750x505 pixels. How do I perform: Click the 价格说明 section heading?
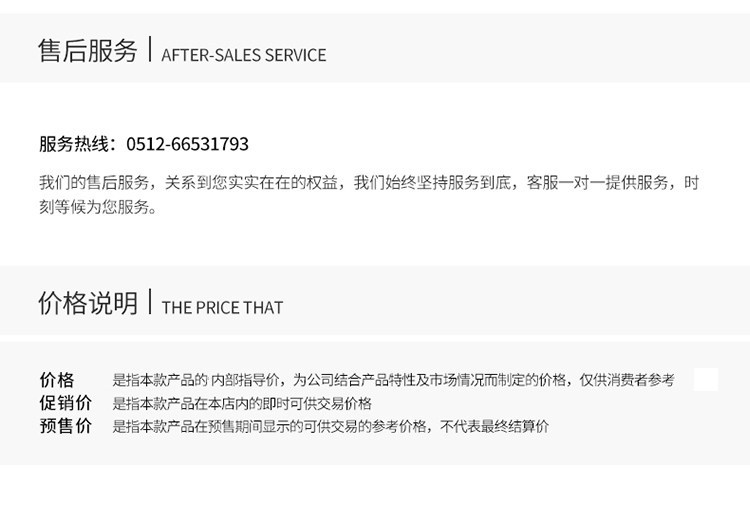pyautogui.click(x=87, y=304)
